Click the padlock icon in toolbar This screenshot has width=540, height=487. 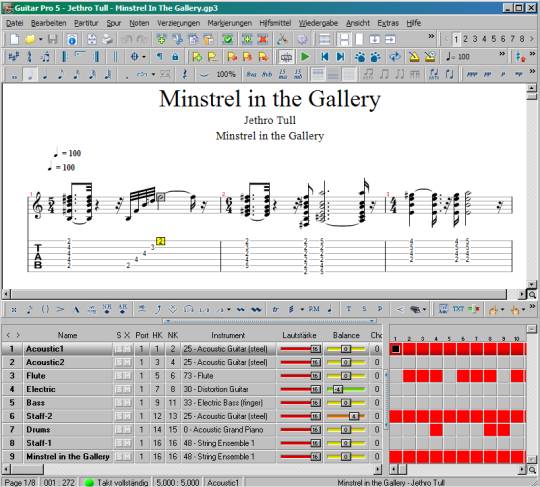pyautogui.click(x=175, y=57)
